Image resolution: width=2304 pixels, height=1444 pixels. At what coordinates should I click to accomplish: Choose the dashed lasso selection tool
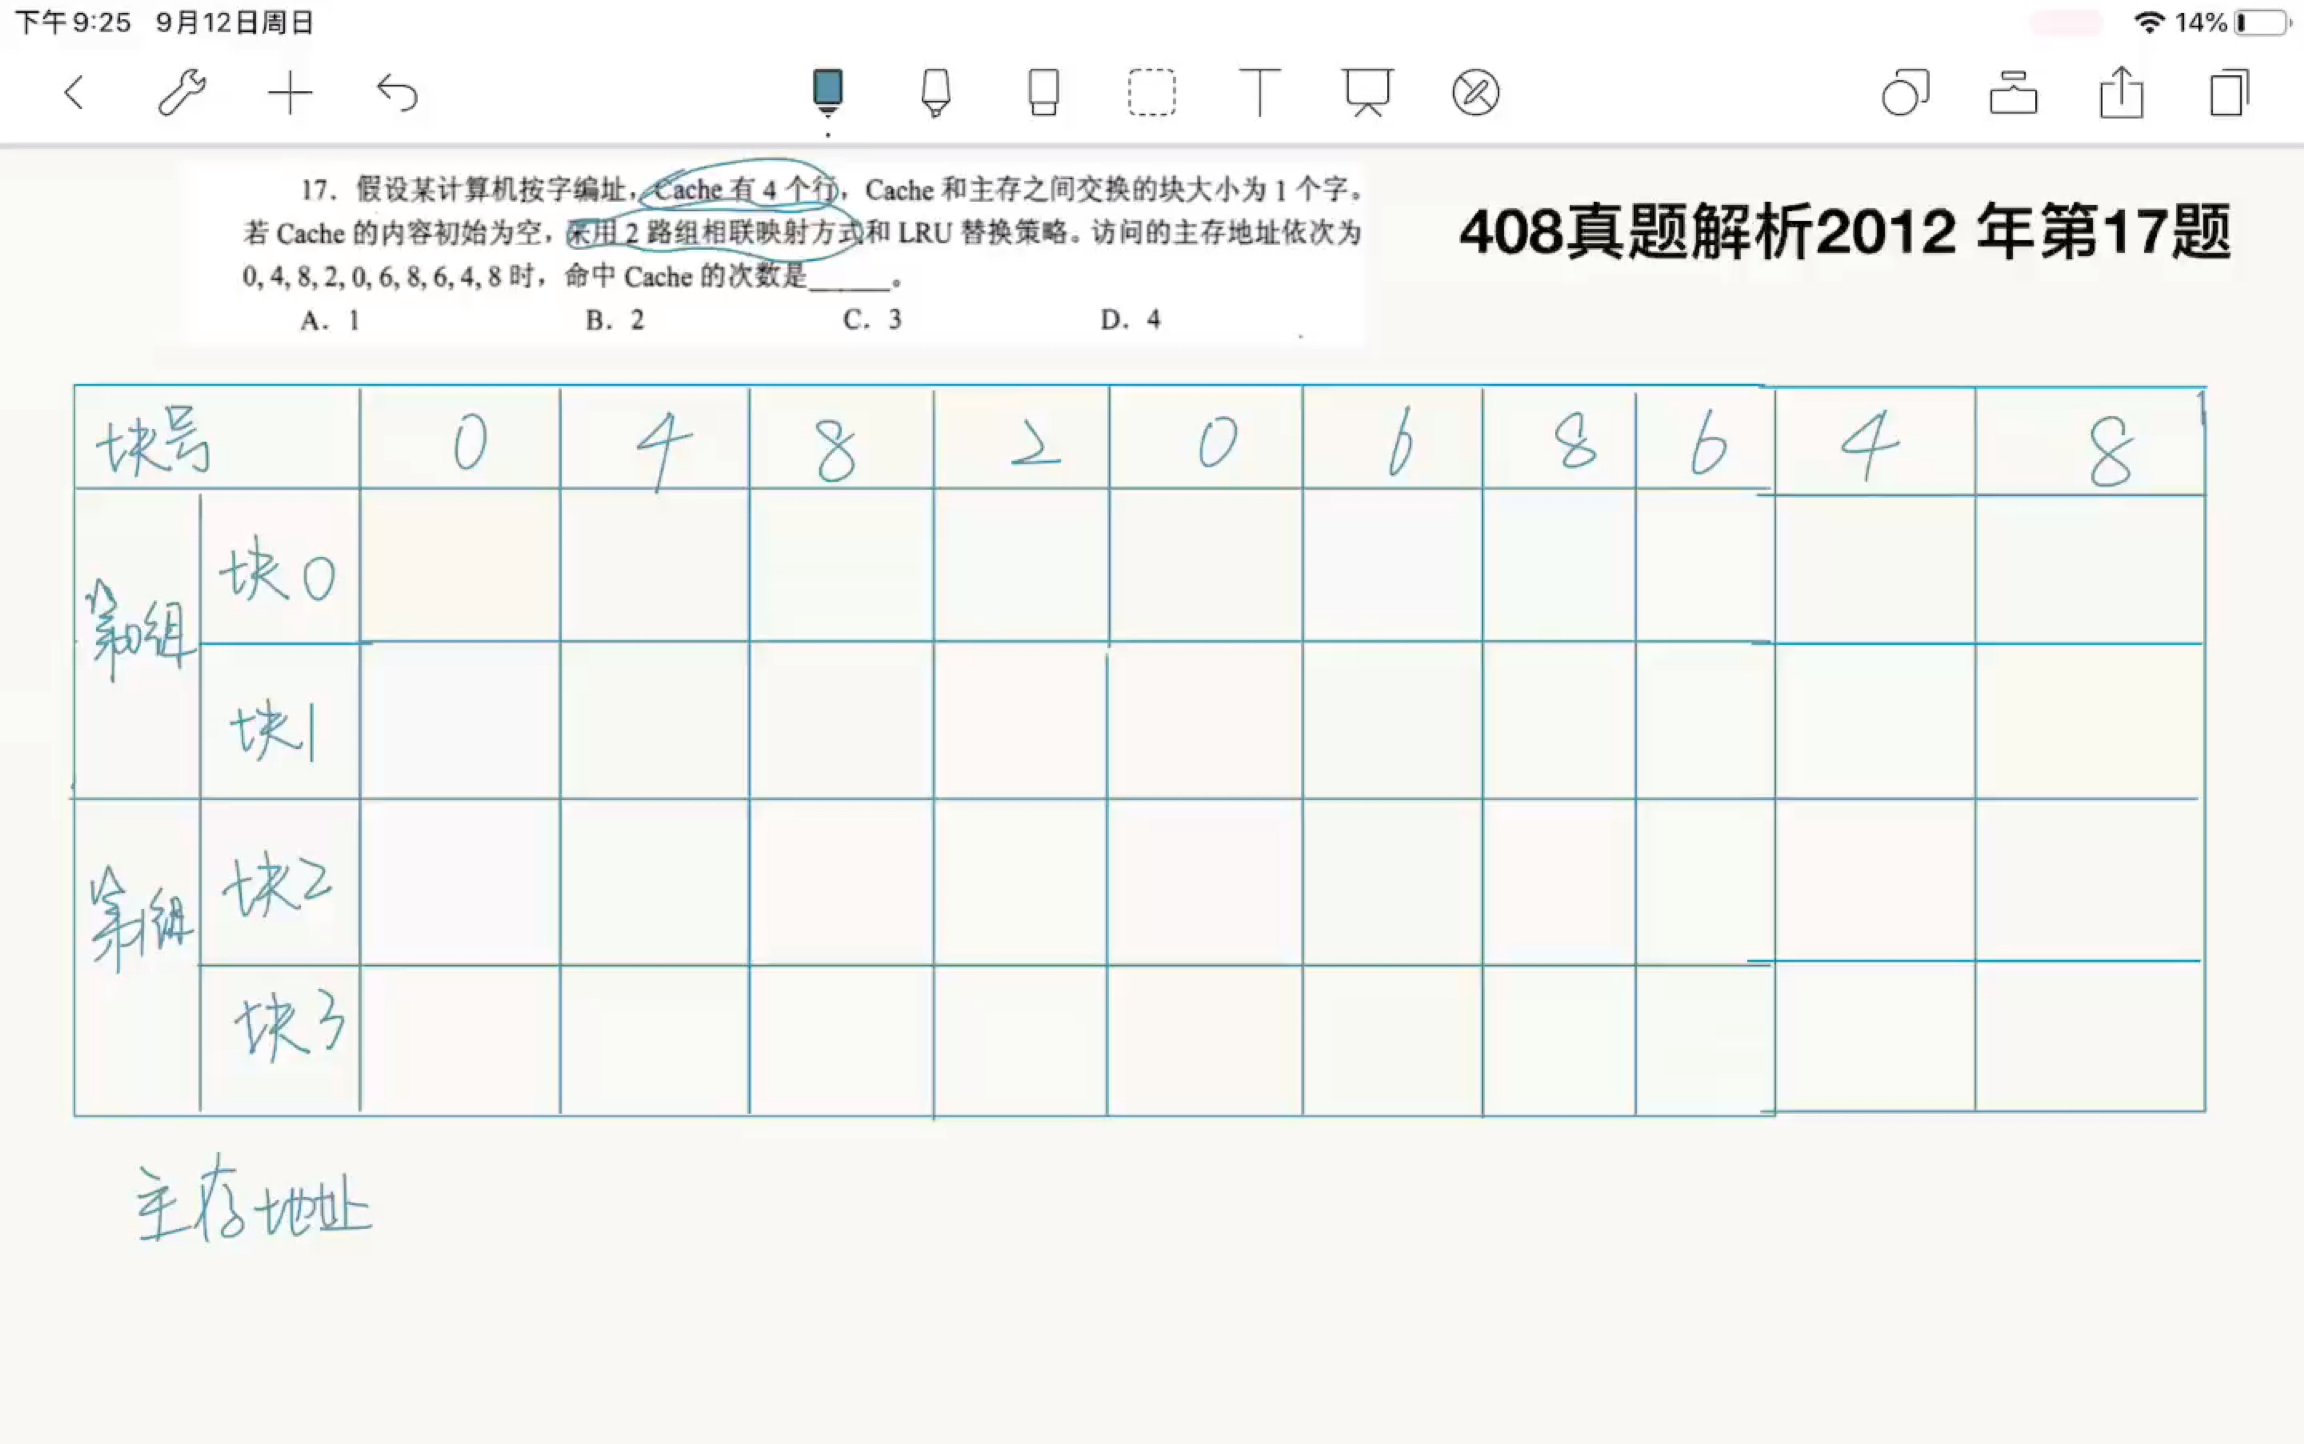click(x=1151, y=93)
